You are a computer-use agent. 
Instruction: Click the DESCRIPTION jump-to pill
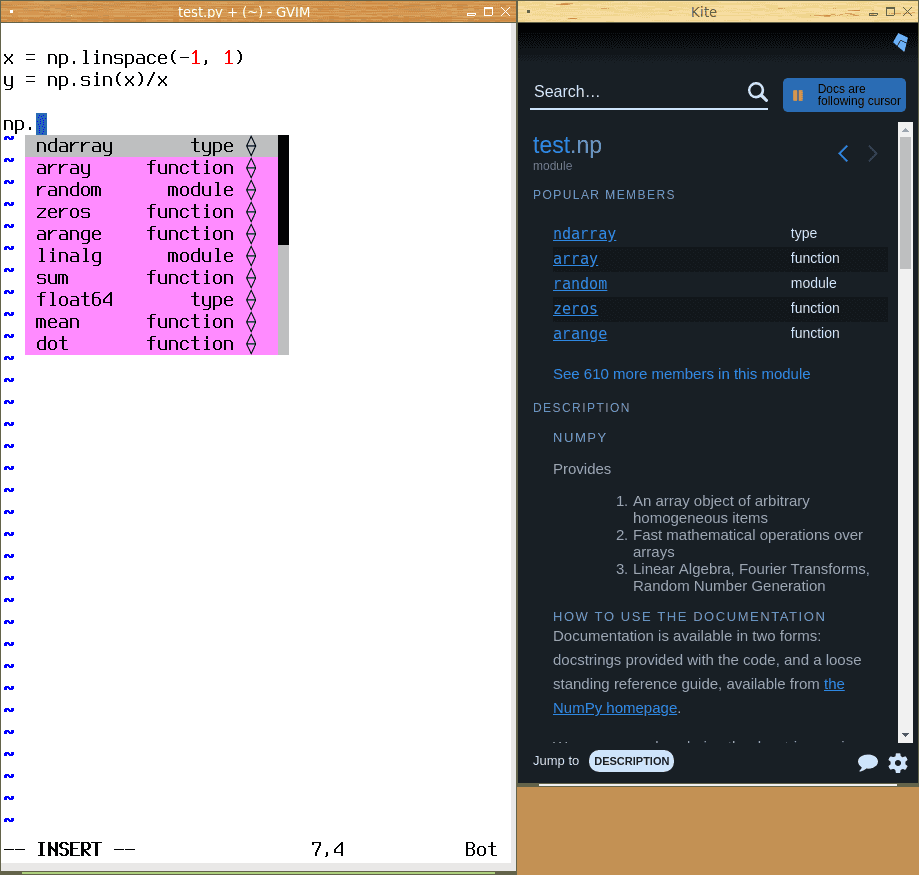[x=631, y=761]
